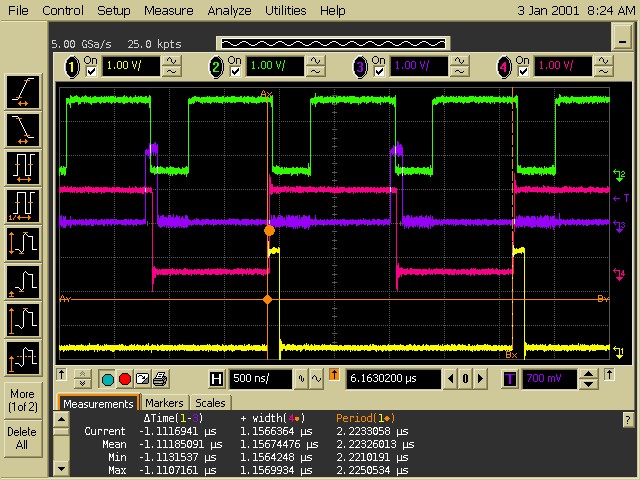Image resolution: width=640 pixels, height=480 pixels.
Task: Open the Measure menu
Action: (x=168, y=11)
